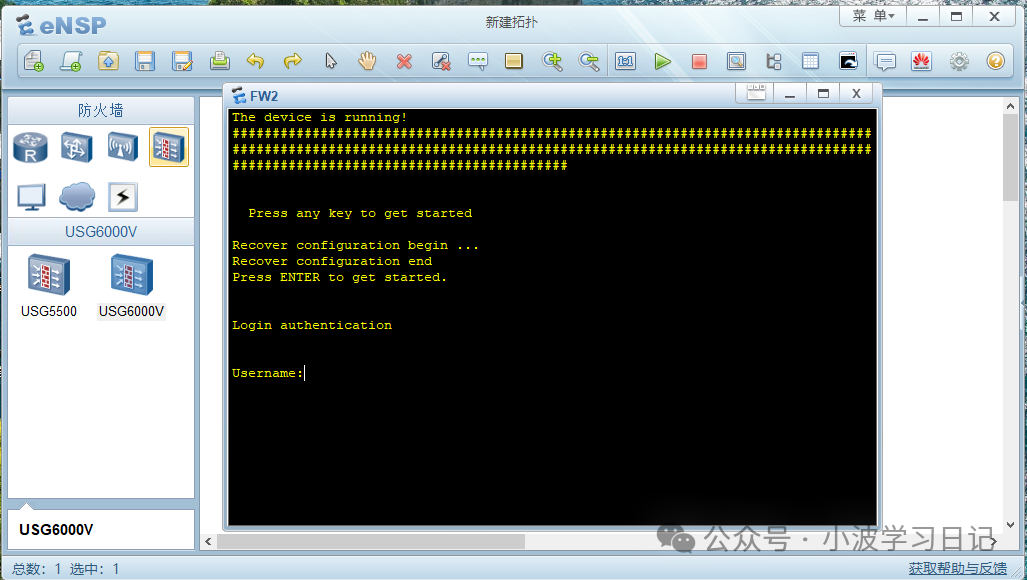Image resolution: width=1027 pixels, height=580 pixels.
Task: Click the 获取帮助与反馈 link
Action: pyautogui.click(x=958, y=568)
